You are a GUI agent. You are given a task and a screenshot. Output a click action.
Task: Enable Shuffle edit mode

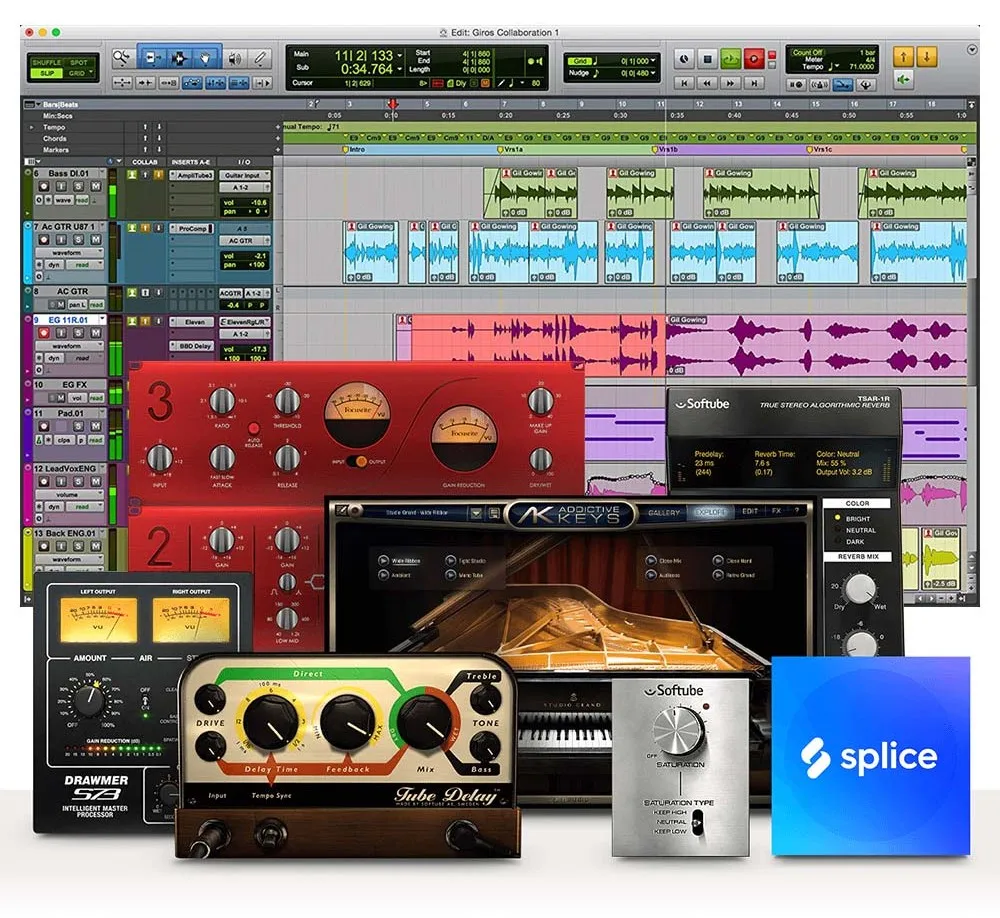[47, 63]
